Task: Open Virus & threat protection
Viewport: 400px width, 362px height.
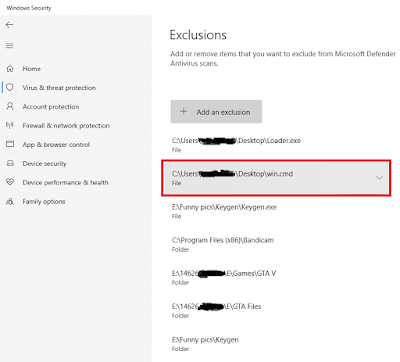Action: (x=59, y=88)
